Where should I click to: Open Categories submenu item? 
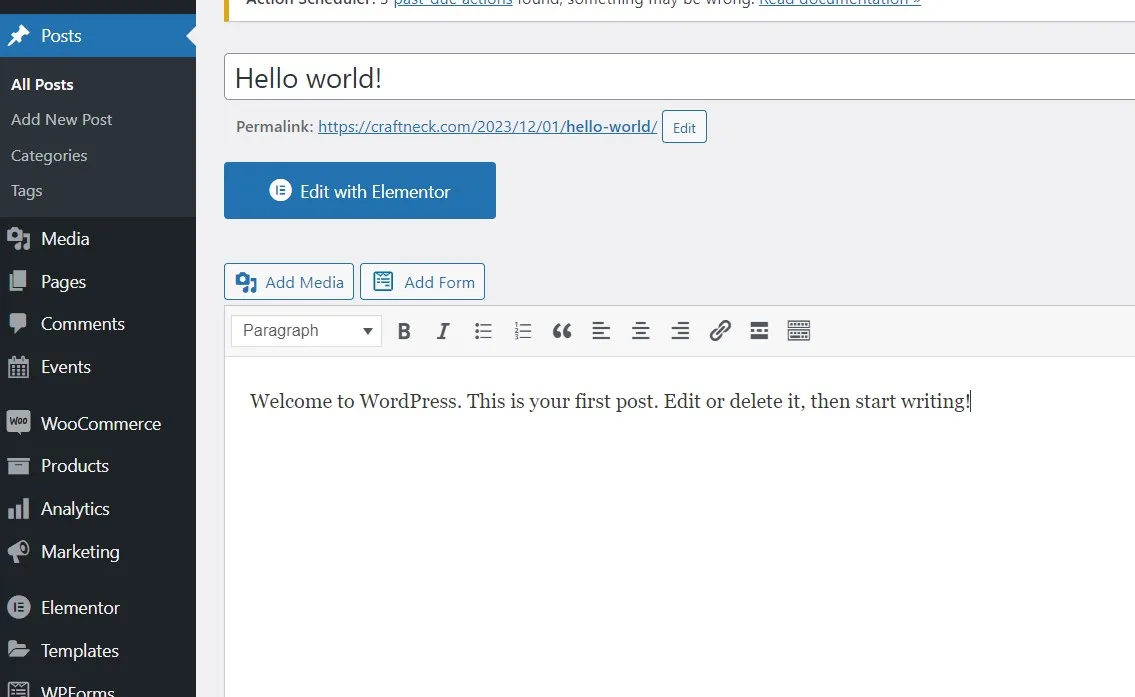49,156
